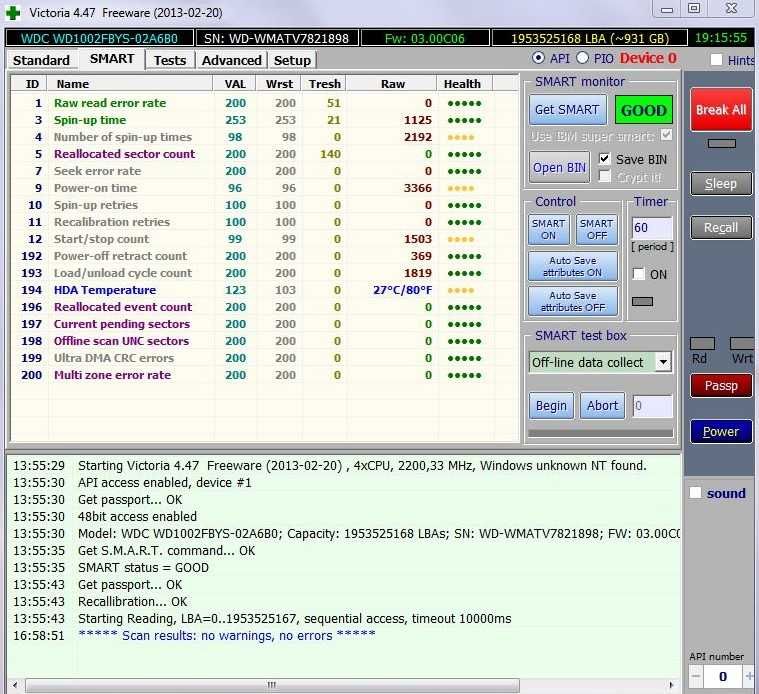Toggle the Hints checkbox
Viewport: 759px width, 694px height.
click(x=716, y=60)
